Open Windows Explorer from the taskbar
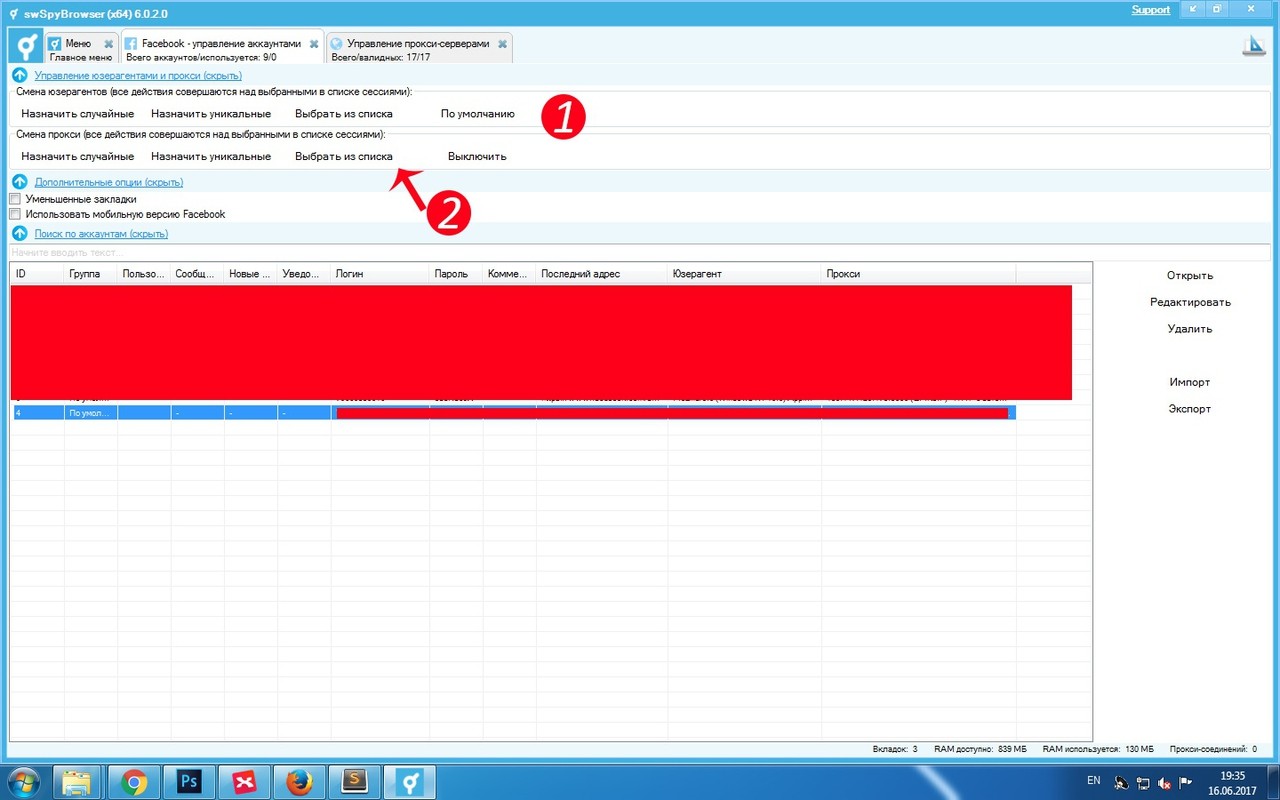The image size is (1280, 800). (78, 781)
